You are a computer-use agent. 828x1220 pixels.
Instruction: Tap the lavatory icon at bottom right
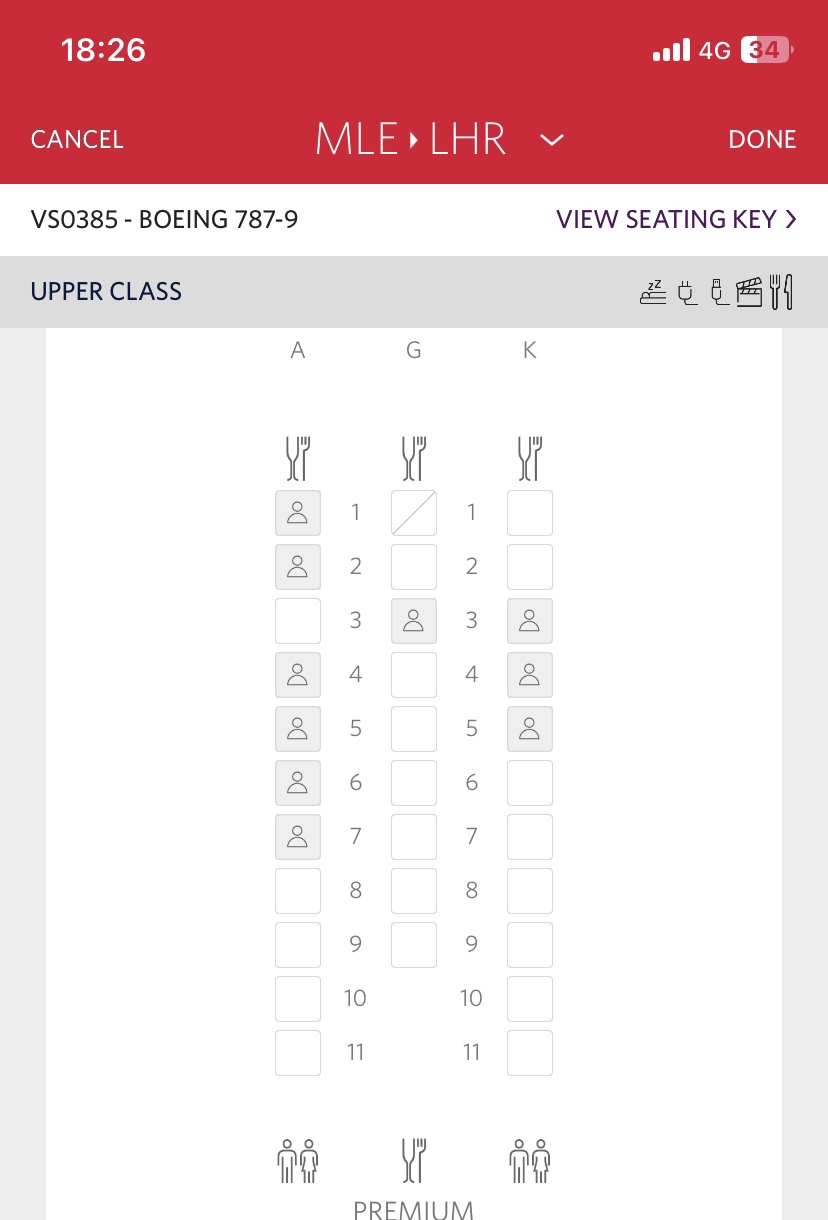(x=530, y=1161)
